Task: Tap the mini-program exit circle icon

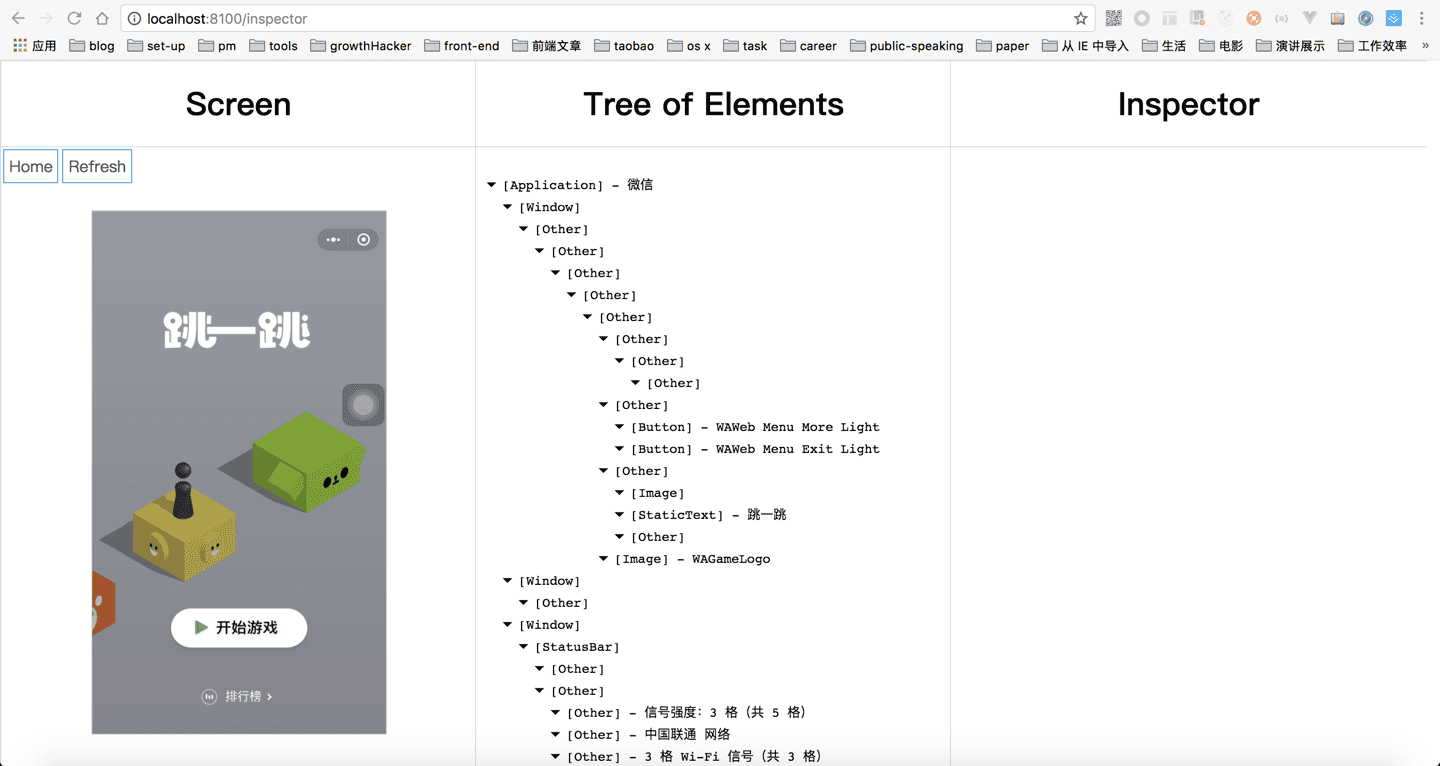Action: point(364,240)
